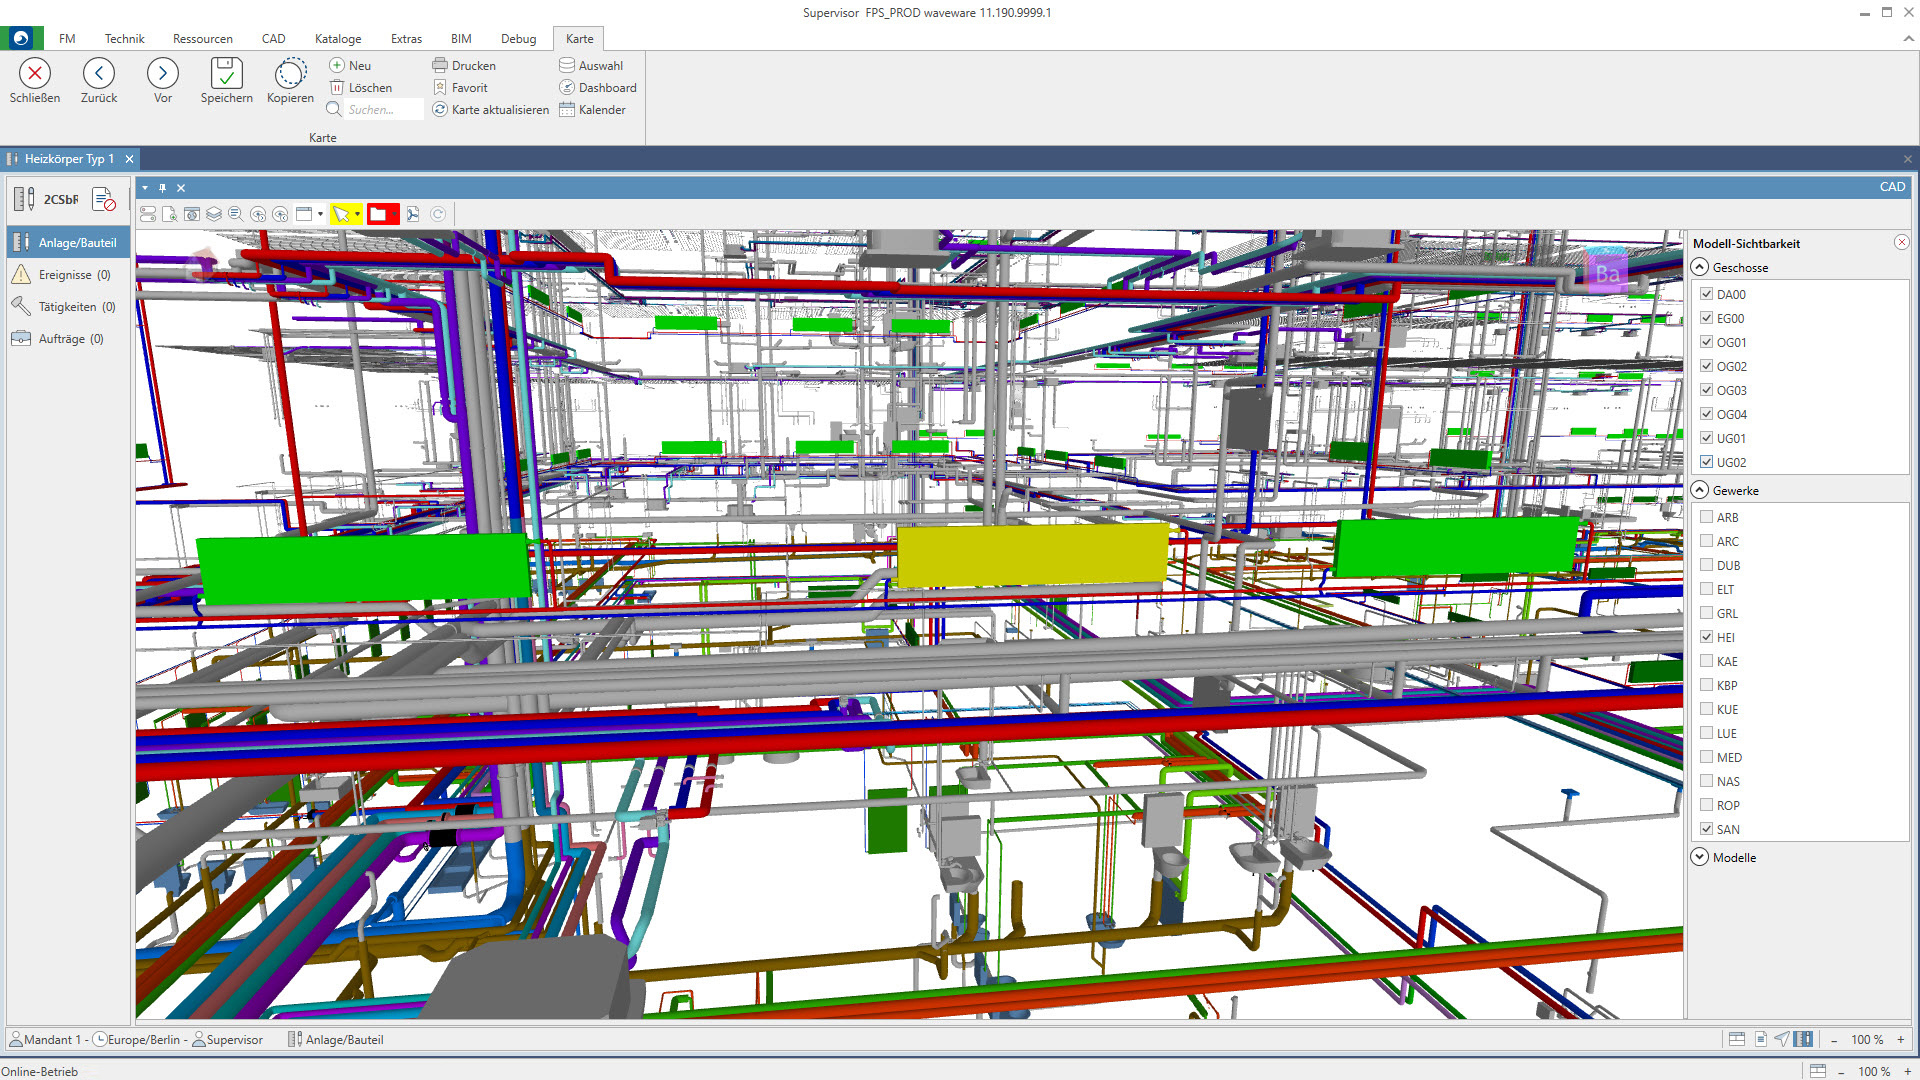Image resolution: width=1920 pixels, height=1080 pixels.
Task: Click the Speichern save icon
Action: click(226, 74)
